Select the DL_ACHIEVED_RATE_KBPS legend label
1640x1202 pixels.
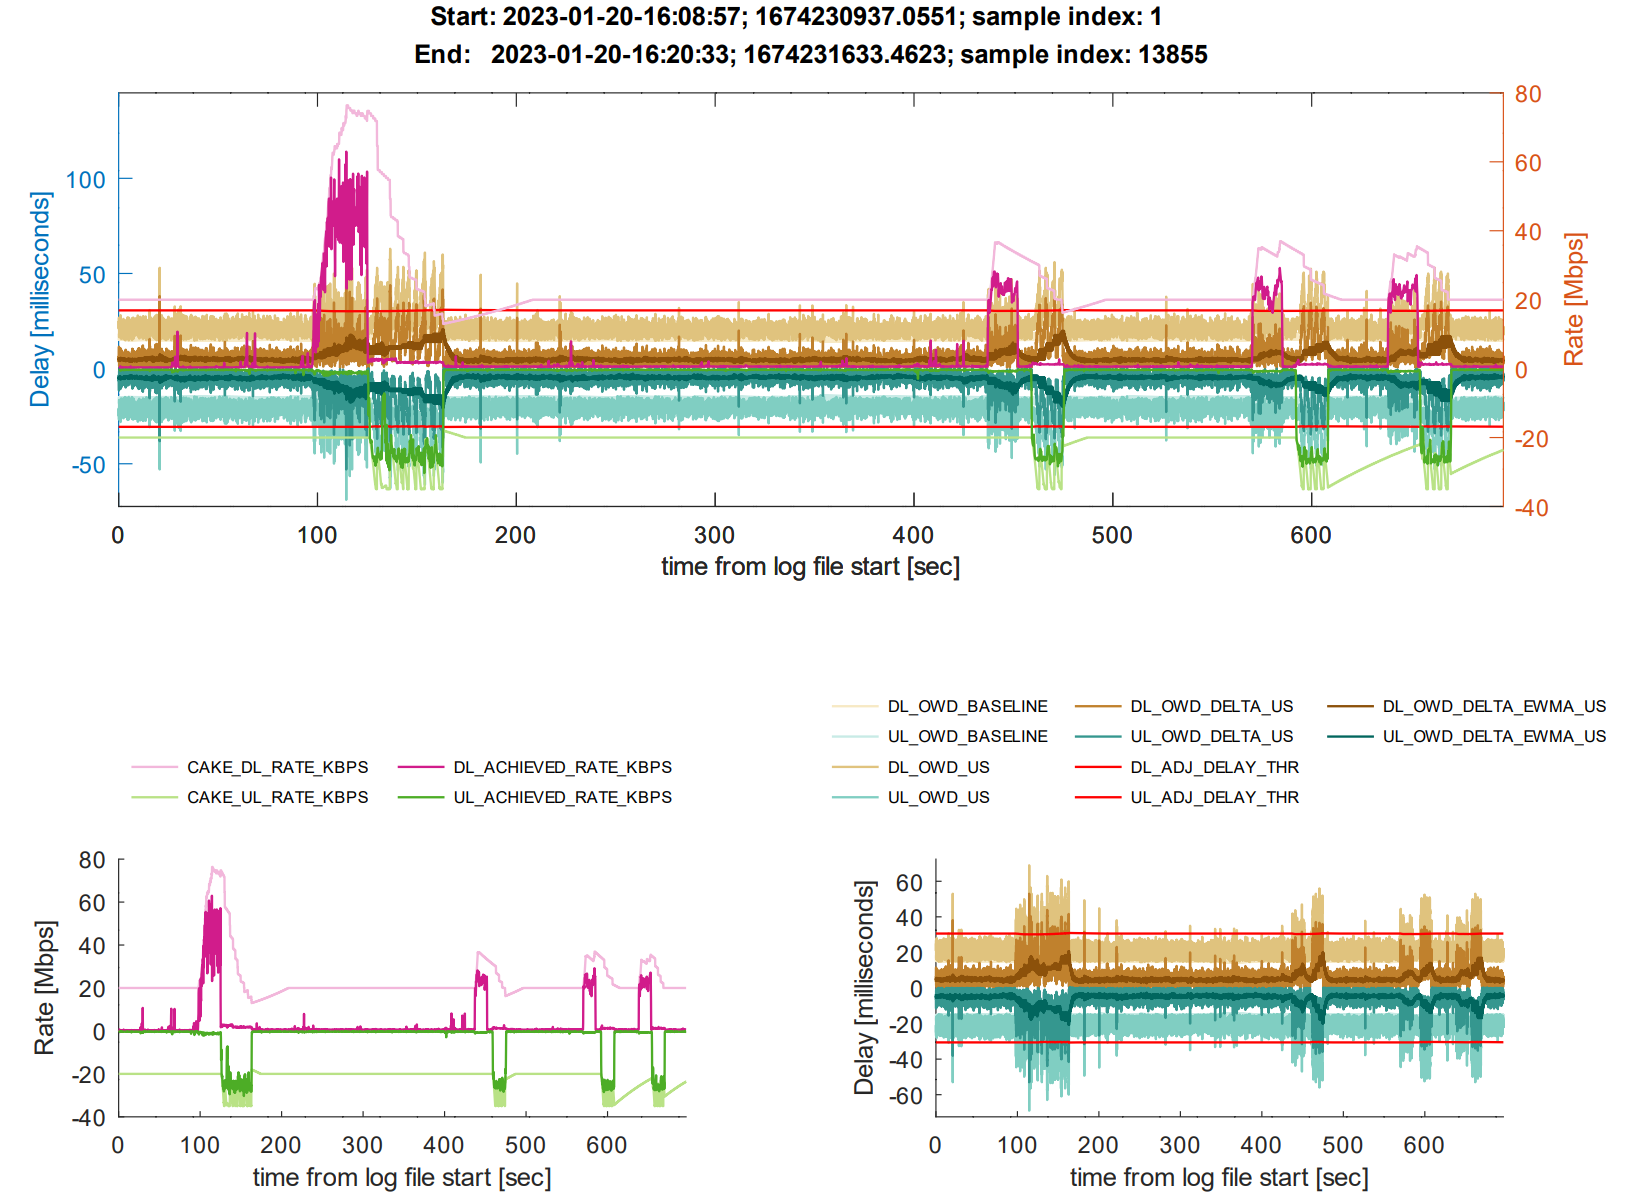click(562, 767)
